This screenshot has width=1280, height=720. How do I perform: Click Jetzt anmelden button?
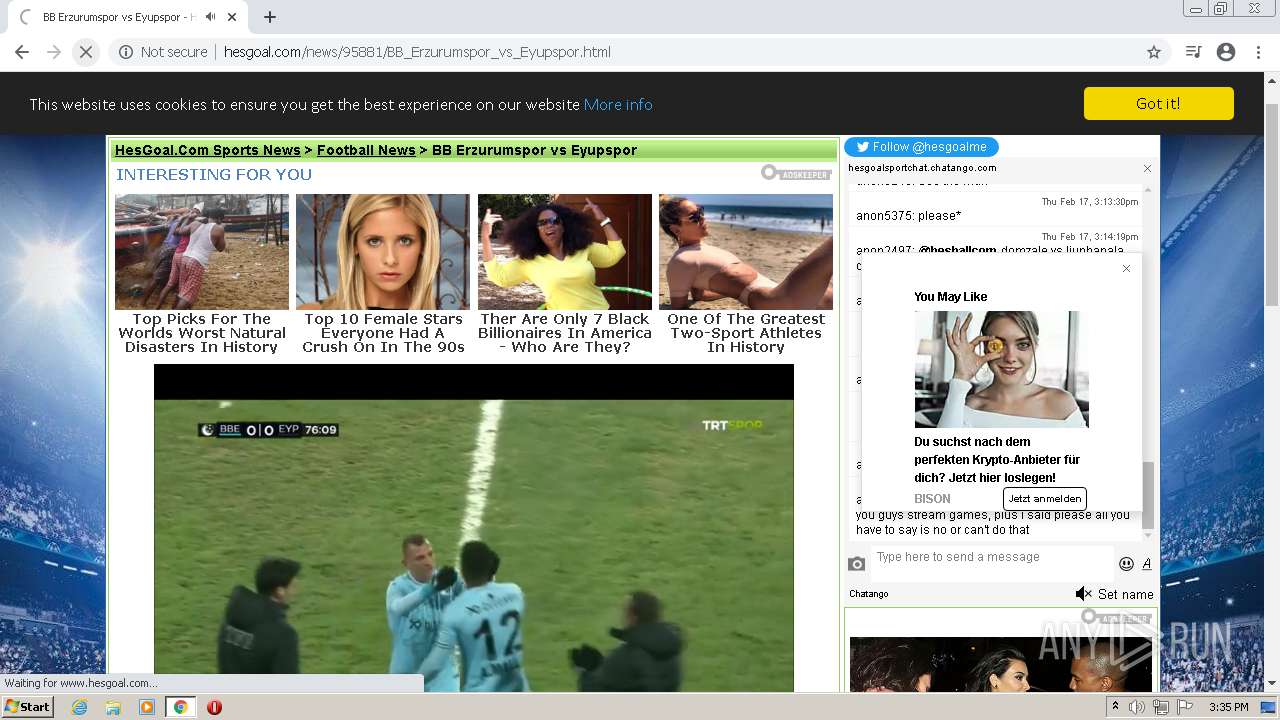point(1044,498)
